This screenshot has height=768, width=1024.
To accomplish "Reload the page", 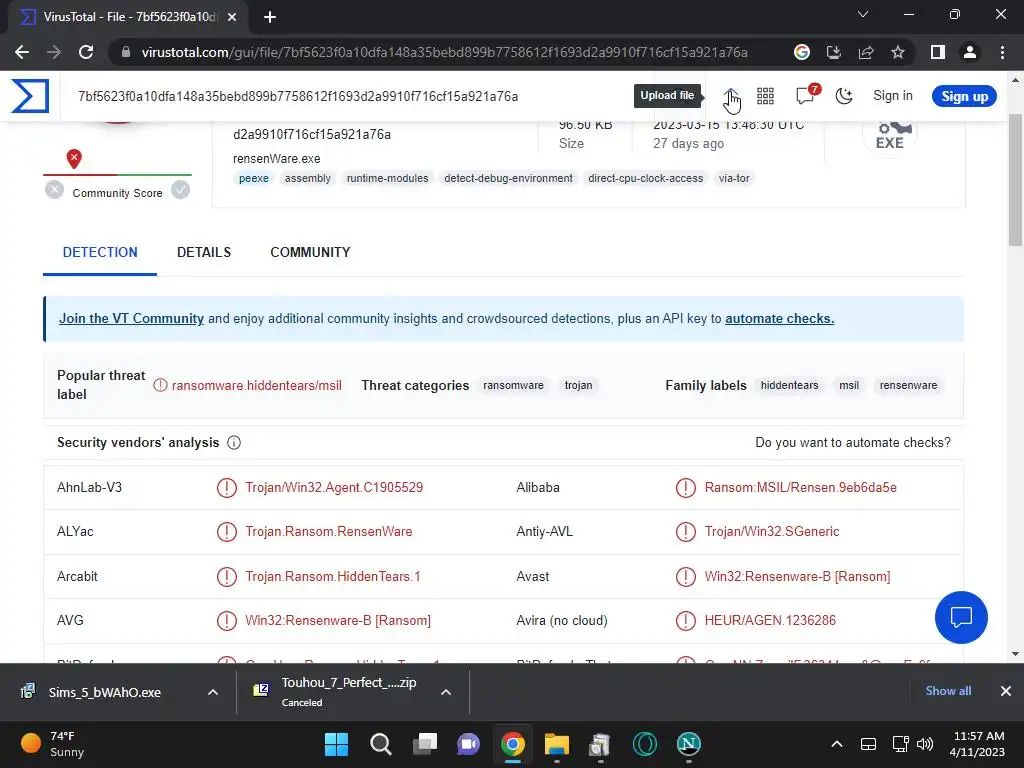I will [x=86, y=52].
